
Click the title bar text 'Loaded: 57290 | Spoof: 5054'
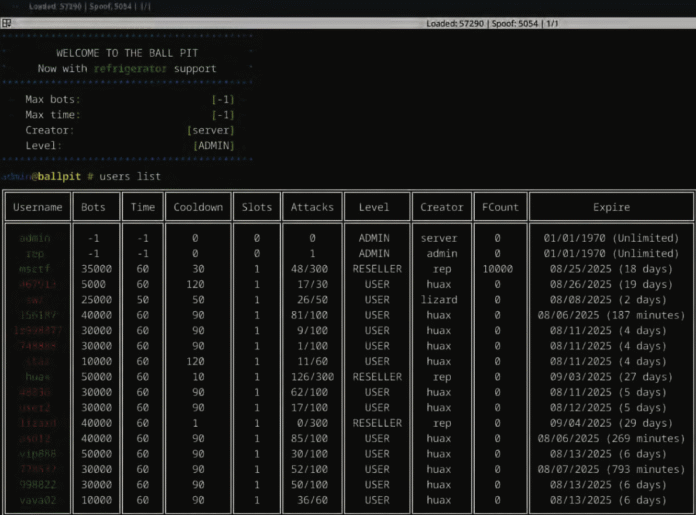[x=482, y=24]
